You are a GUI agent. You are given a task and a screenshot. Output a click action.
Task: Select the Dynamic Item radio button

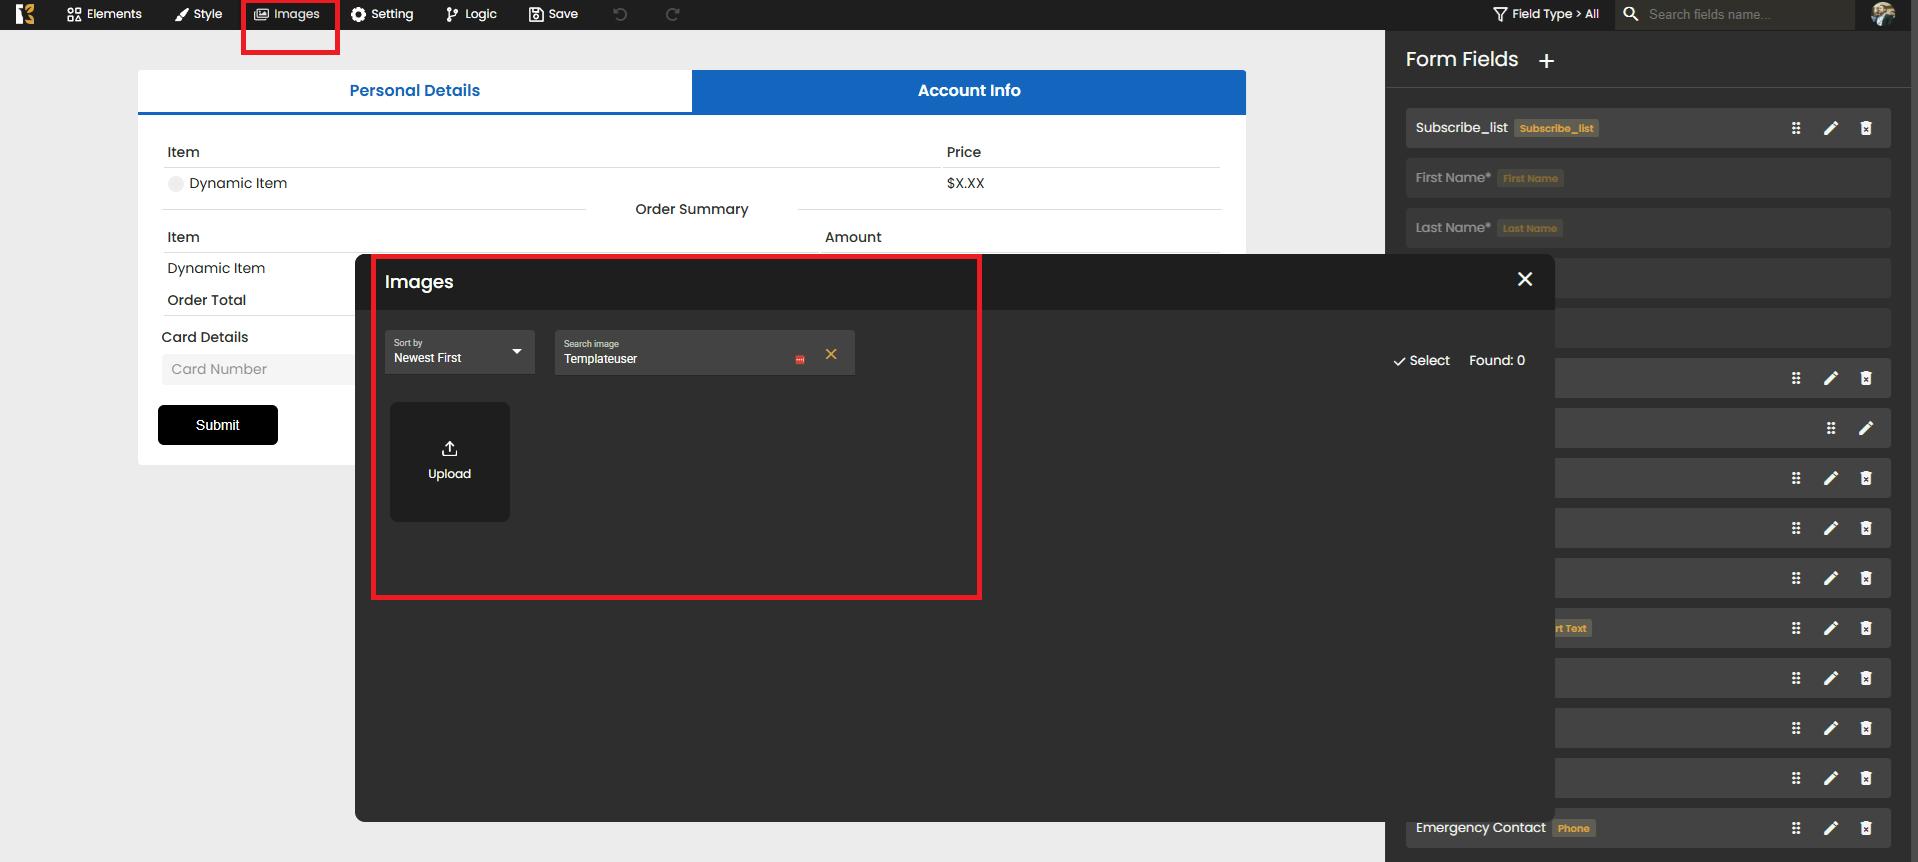(x=176, y=184)
